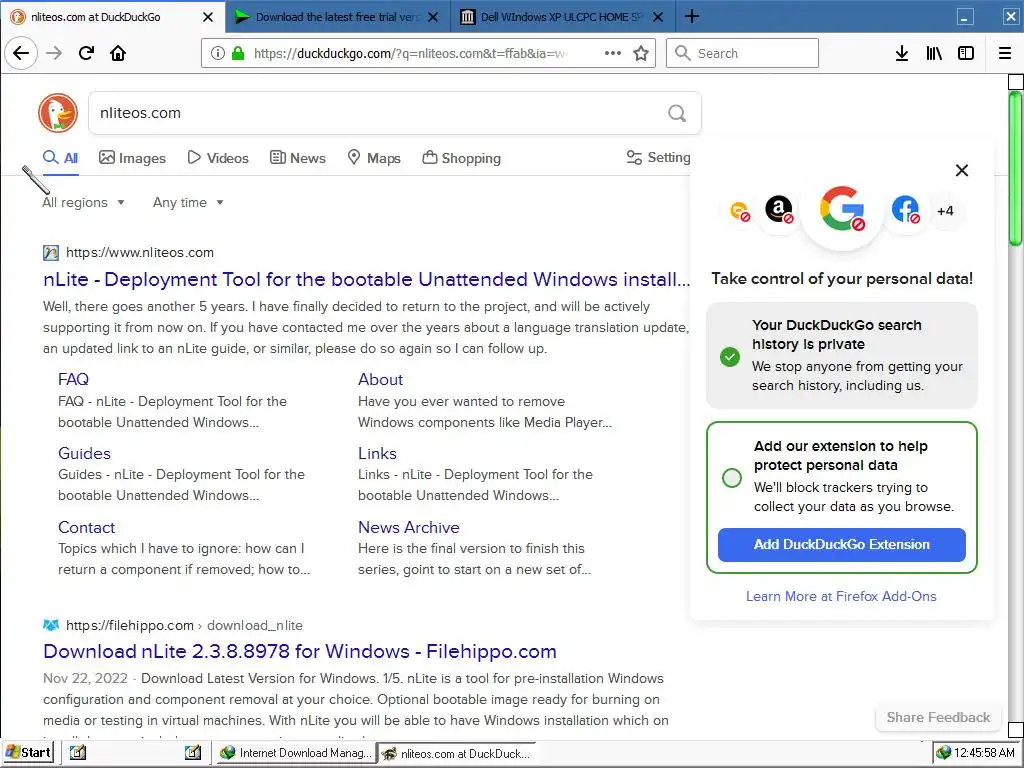The image size is (1024, 768).
Task: Open Download nLite 2.3.8.8978 Filehippo result
Action: [x=300, y=651]
